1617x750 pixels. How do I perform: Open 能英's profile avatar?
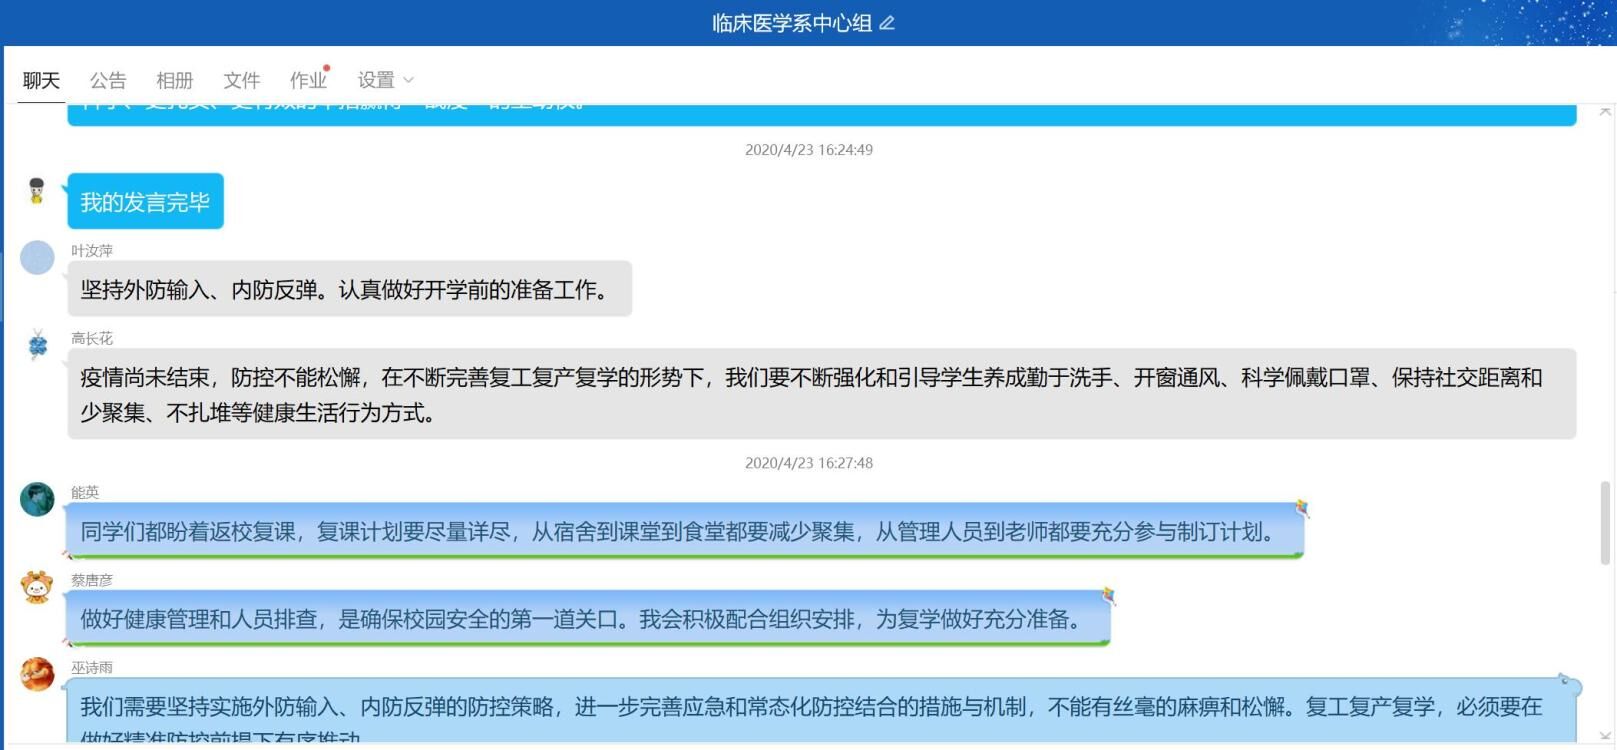point(37,499)
